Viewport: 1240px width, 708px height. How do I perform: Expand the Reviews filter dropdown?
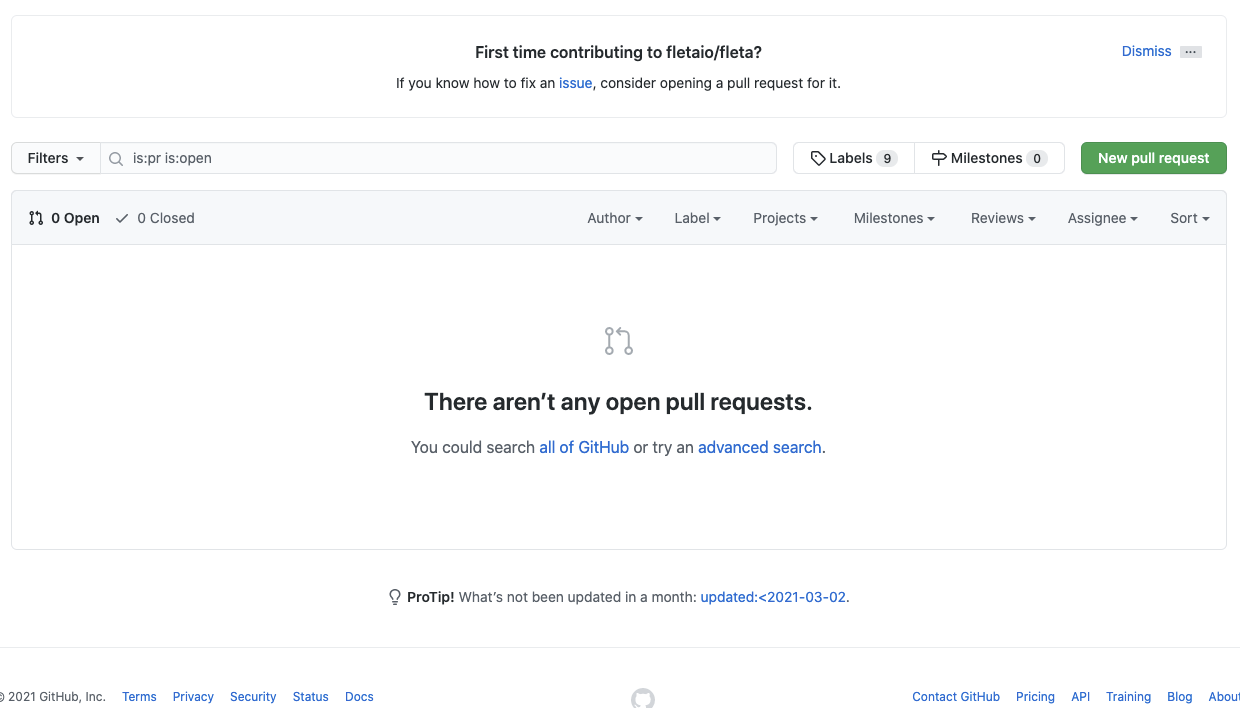tap(1003, 218)
